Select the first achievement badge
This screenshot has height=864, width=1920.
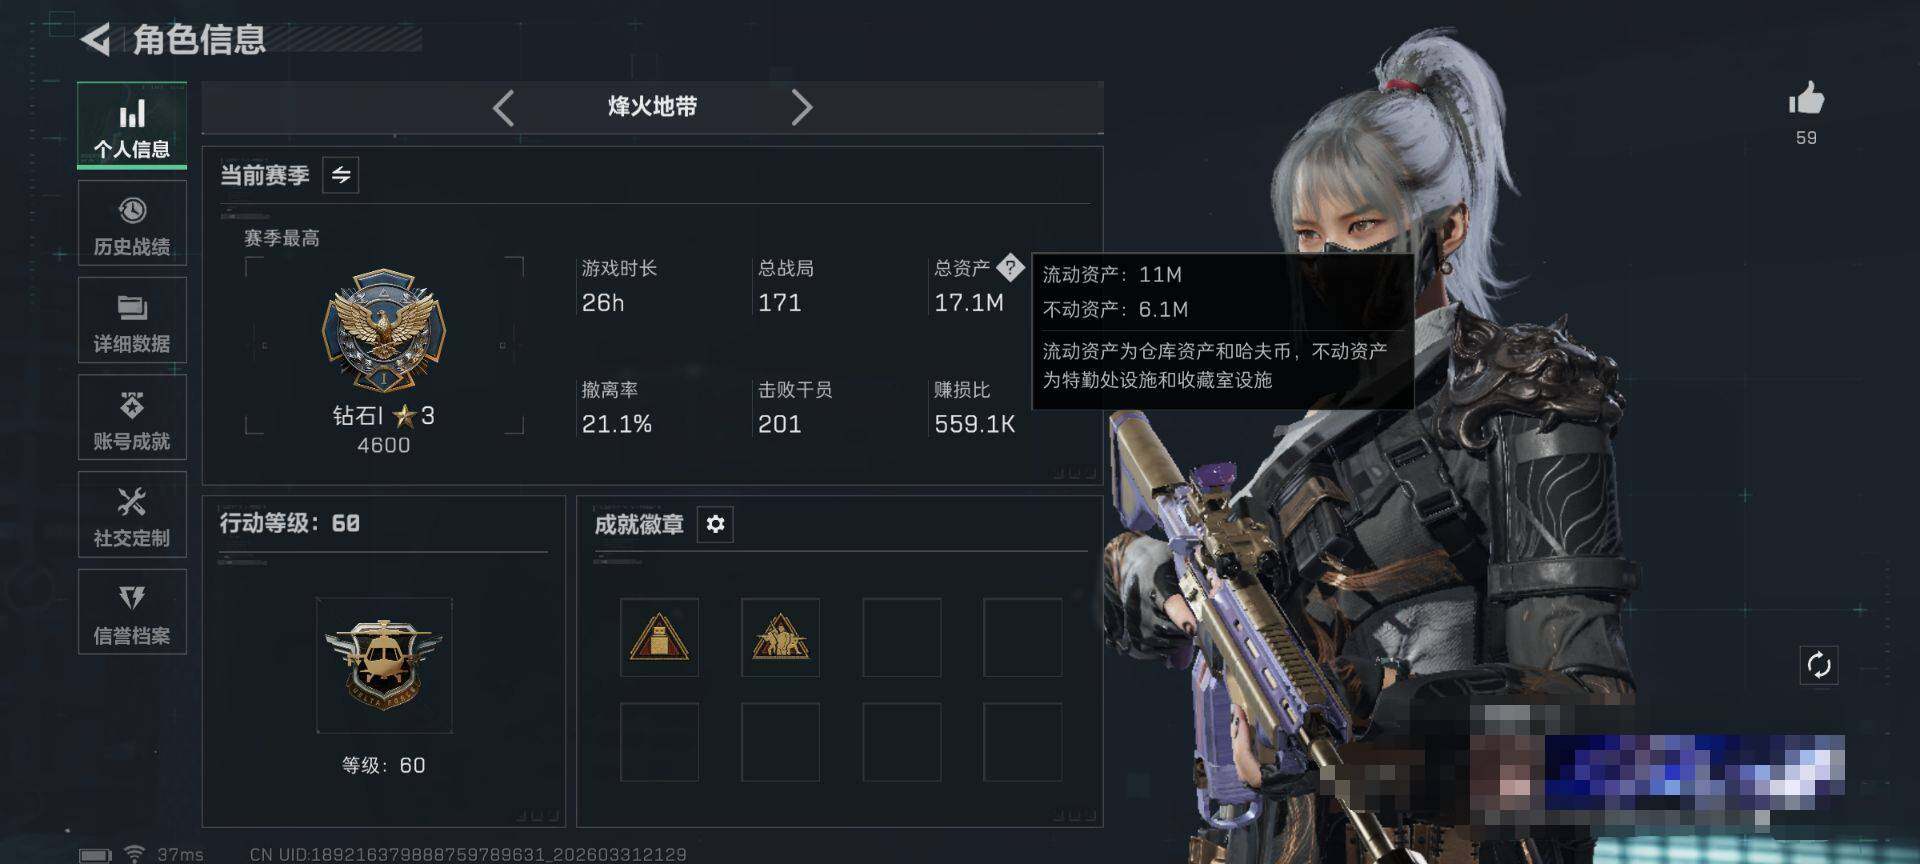[659, 637]
